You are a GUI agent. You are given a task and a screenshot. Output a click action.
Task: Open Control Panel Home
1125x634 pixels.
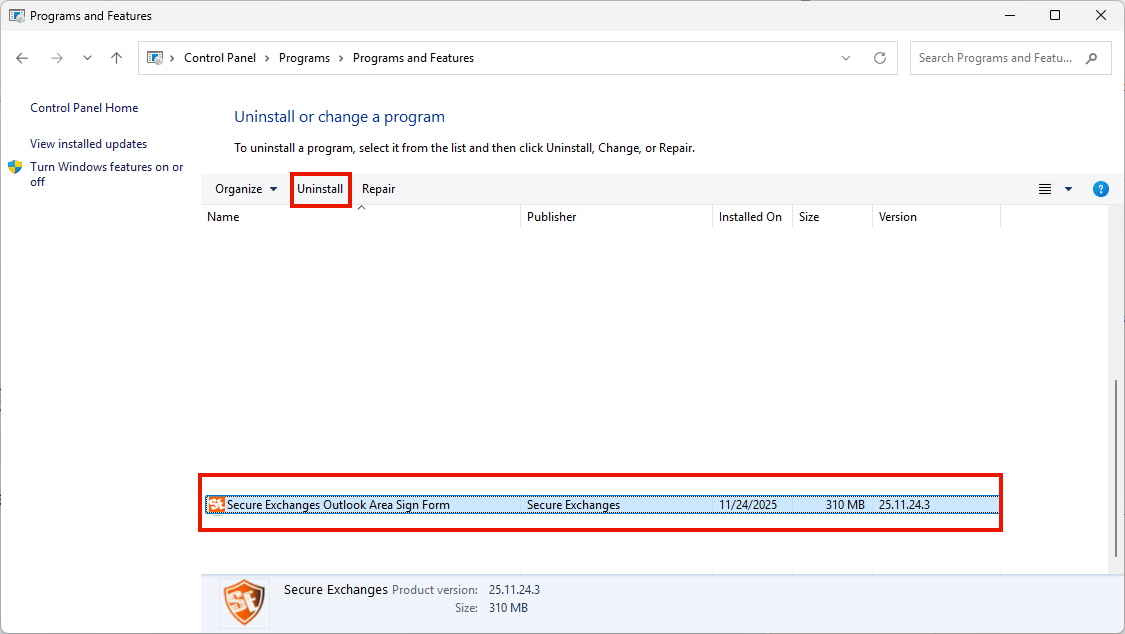84,108
